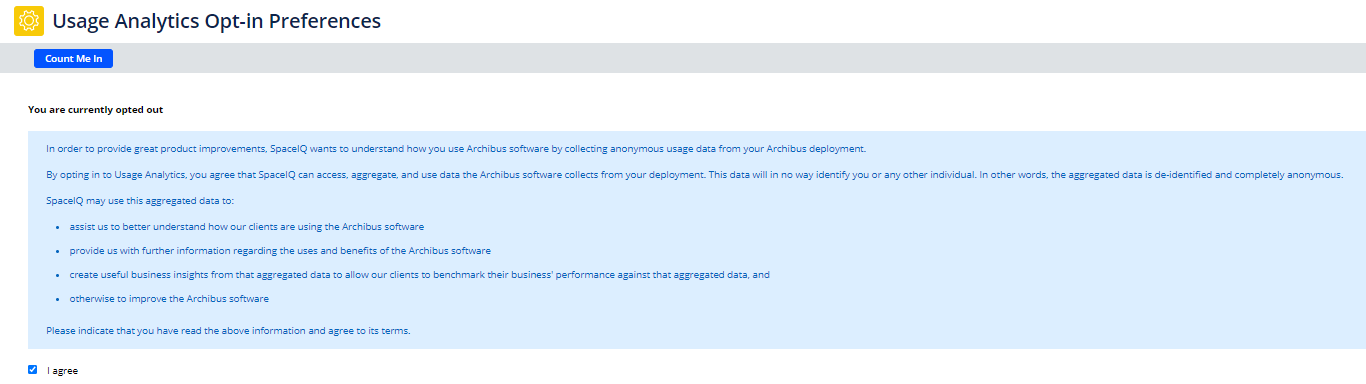
Task: Click the bullet dot before 'otherwise to improve'
Action: (x=59, y=300)
